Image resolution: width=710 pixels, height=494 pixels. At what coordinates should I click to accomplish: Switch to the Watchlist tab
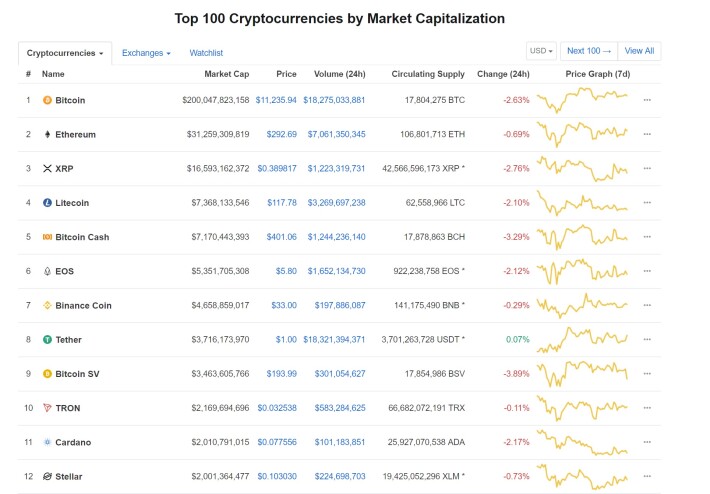tap(206, 53)
